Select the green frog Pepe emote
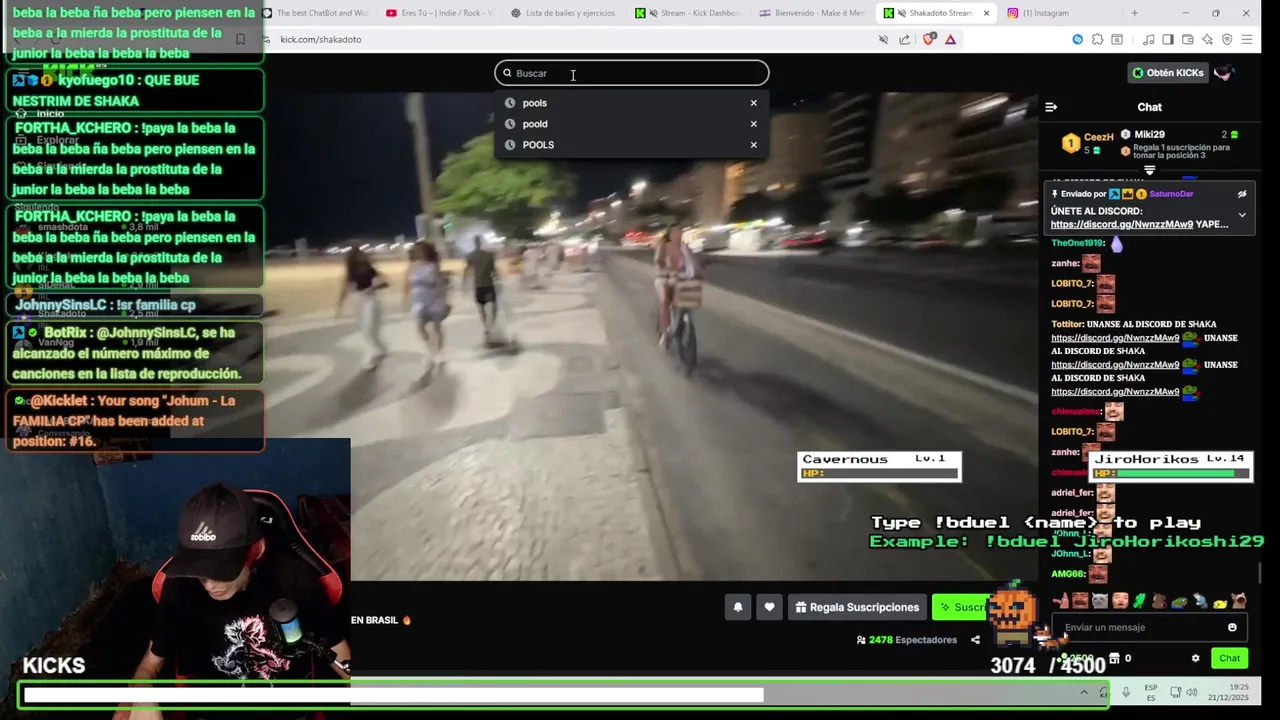Viewport: 1280px width, 720px height. (x=1179, y=600)
